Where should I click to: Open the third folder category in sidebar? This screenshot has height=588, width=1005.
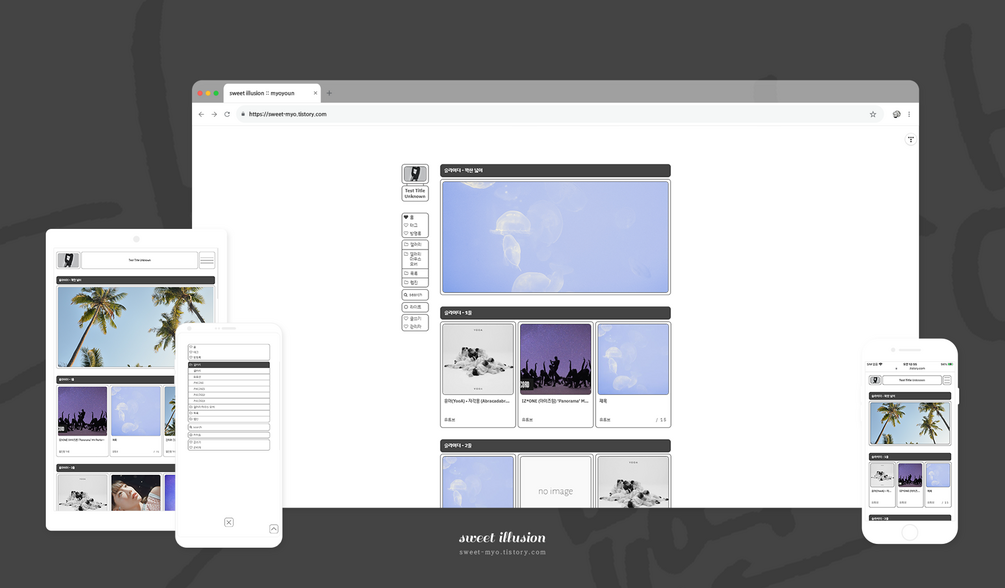[x=415, y=273]
